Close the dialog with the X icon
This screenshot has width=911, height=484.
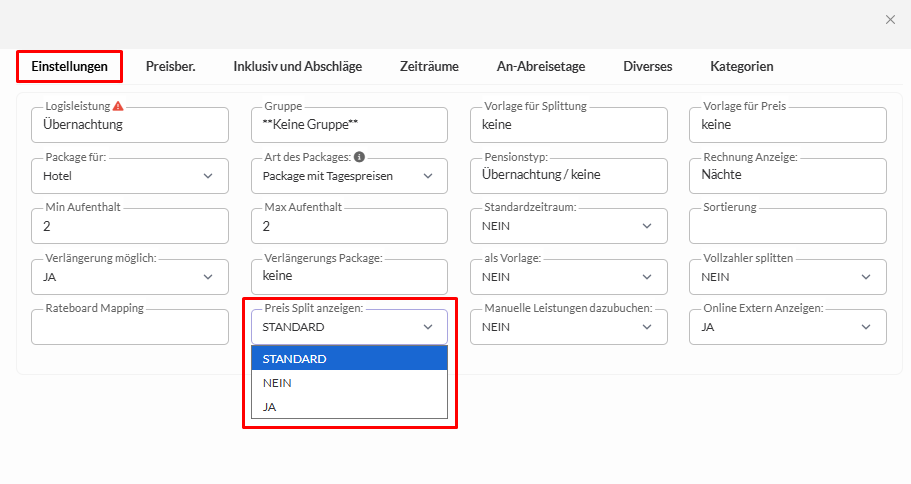click(890, 19)
